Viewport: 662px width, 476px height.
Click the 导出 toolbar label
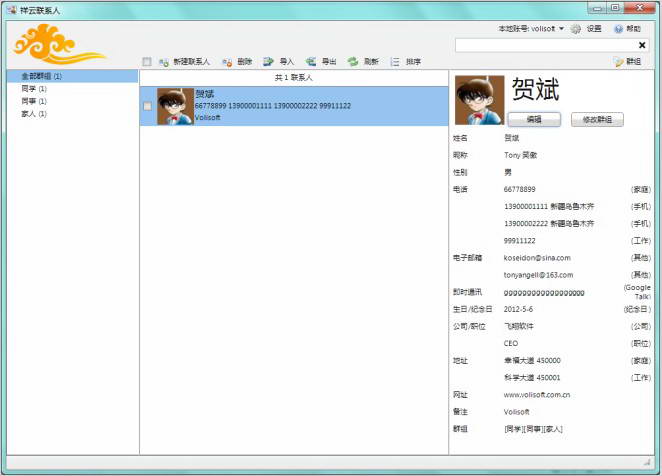329,62
